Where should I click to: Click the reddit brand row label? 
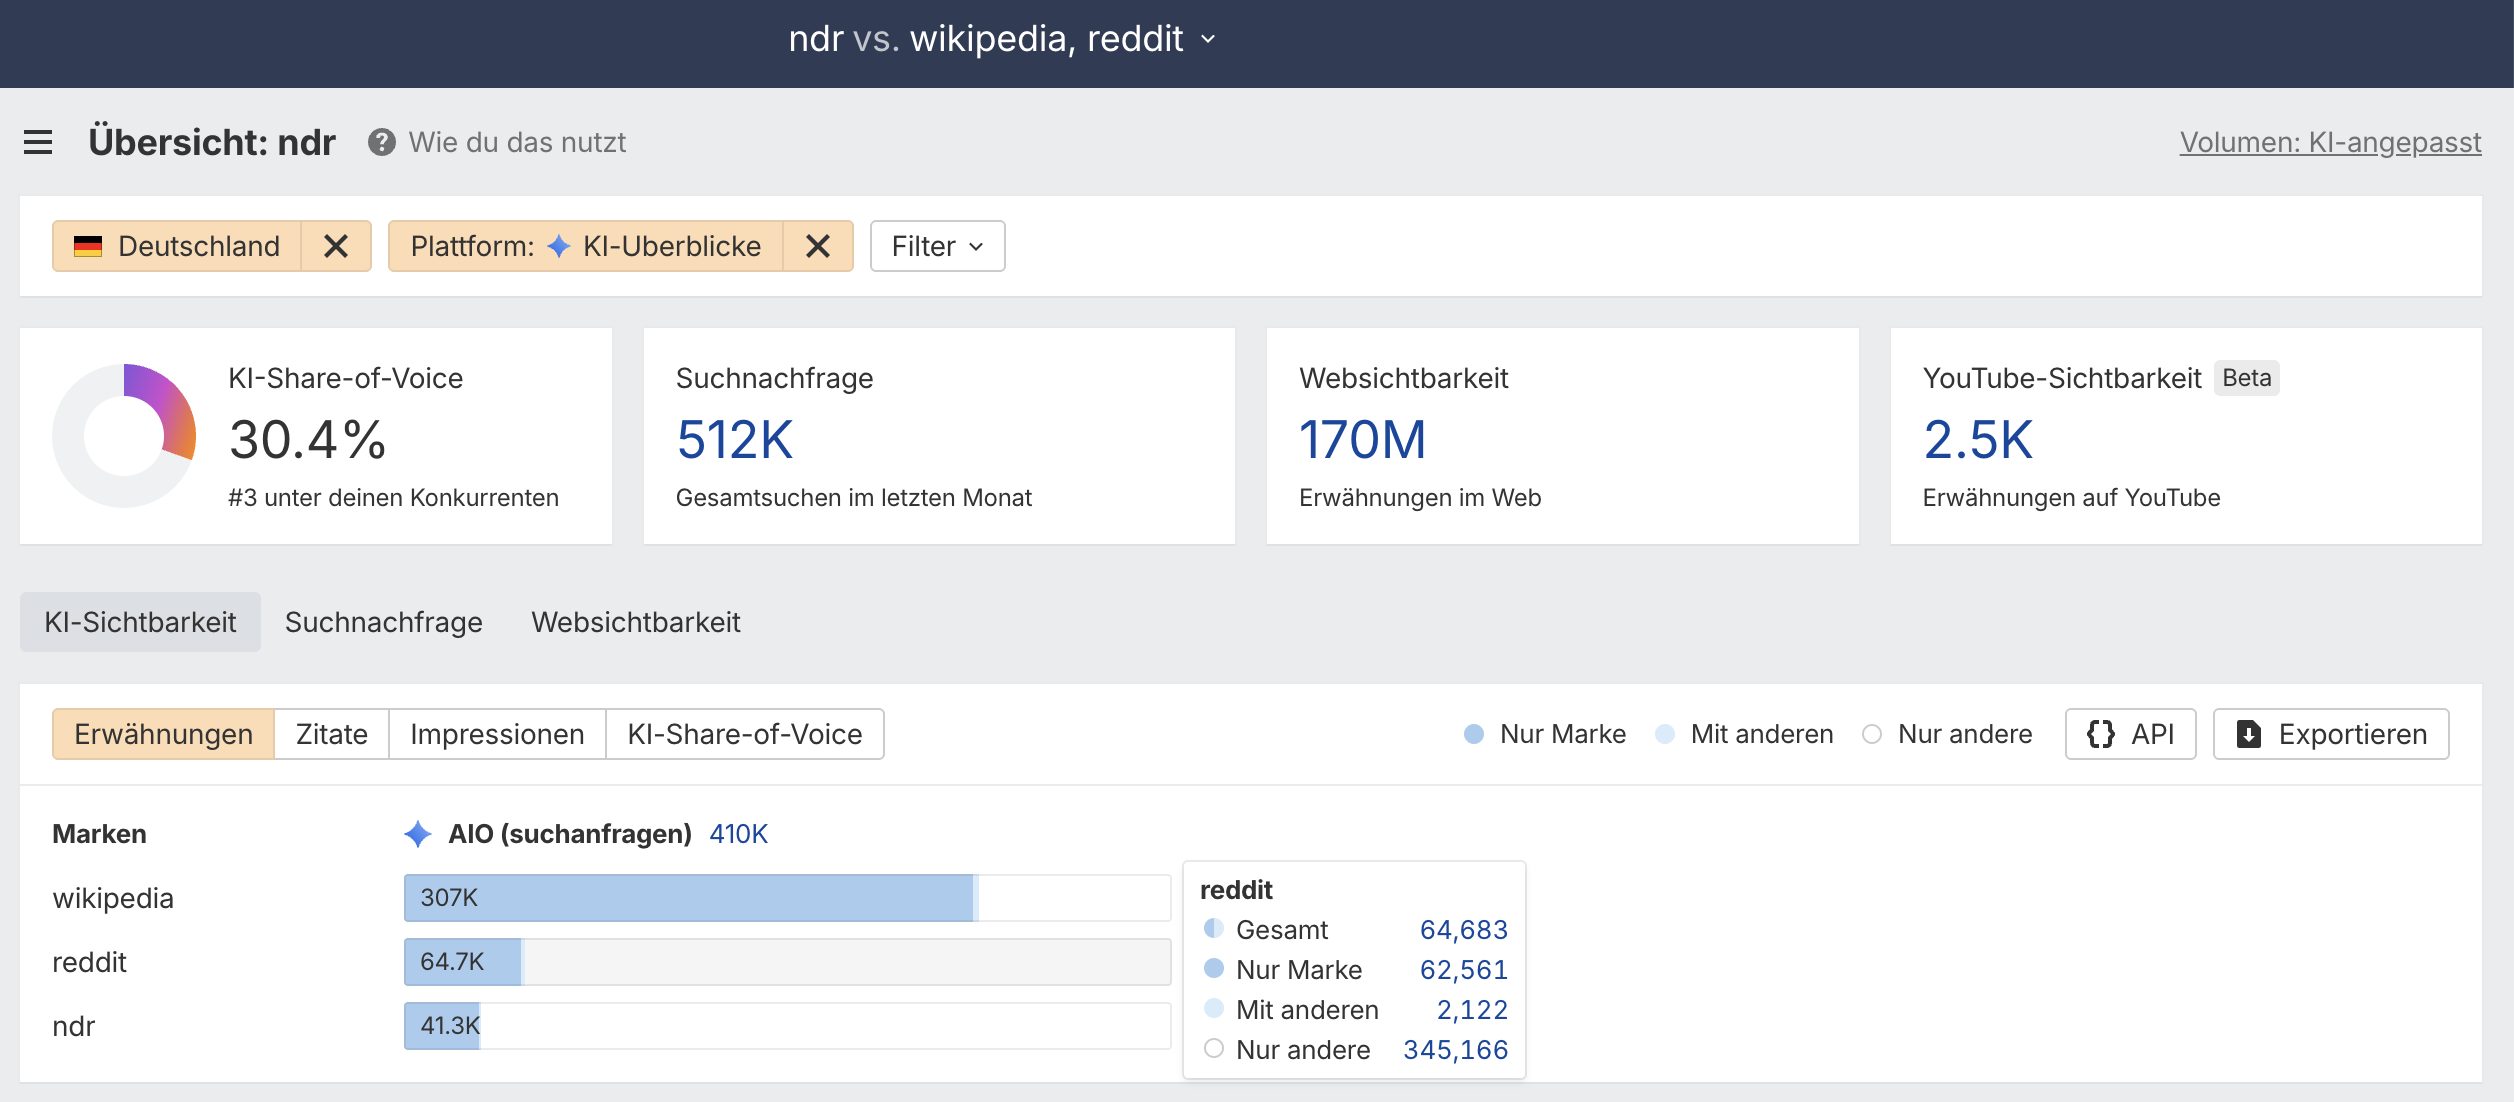pos(89,962)
